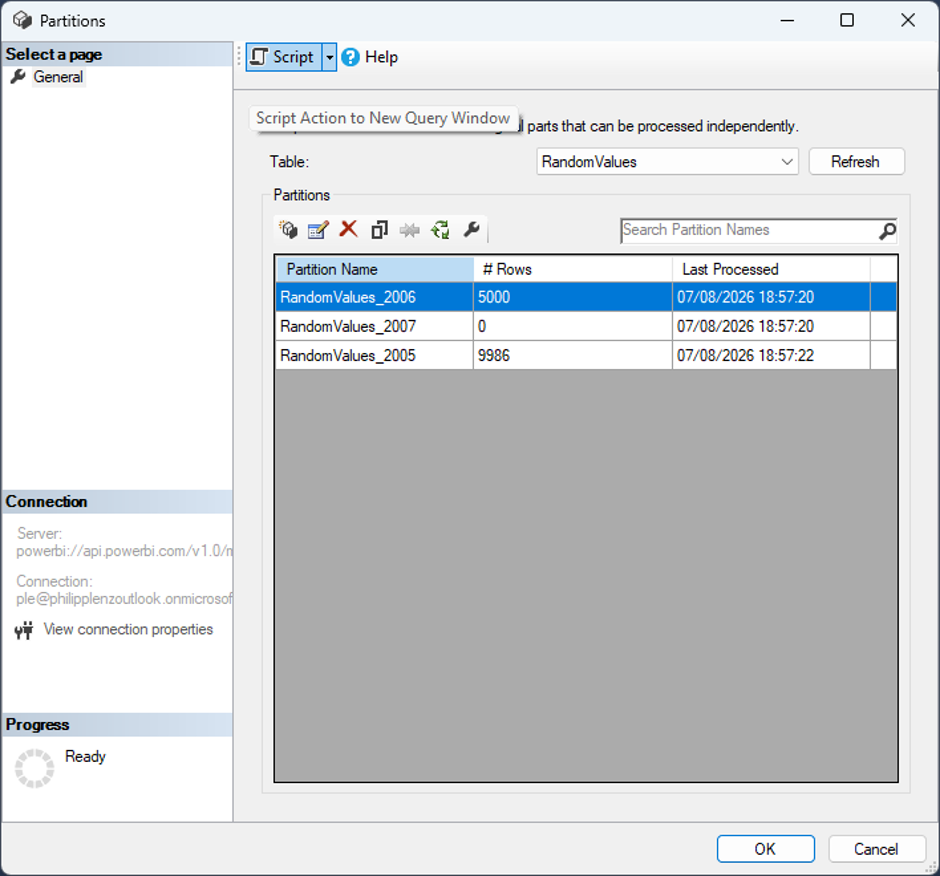
Task: Click the Cancel button
Action: [x=876, y=849]
